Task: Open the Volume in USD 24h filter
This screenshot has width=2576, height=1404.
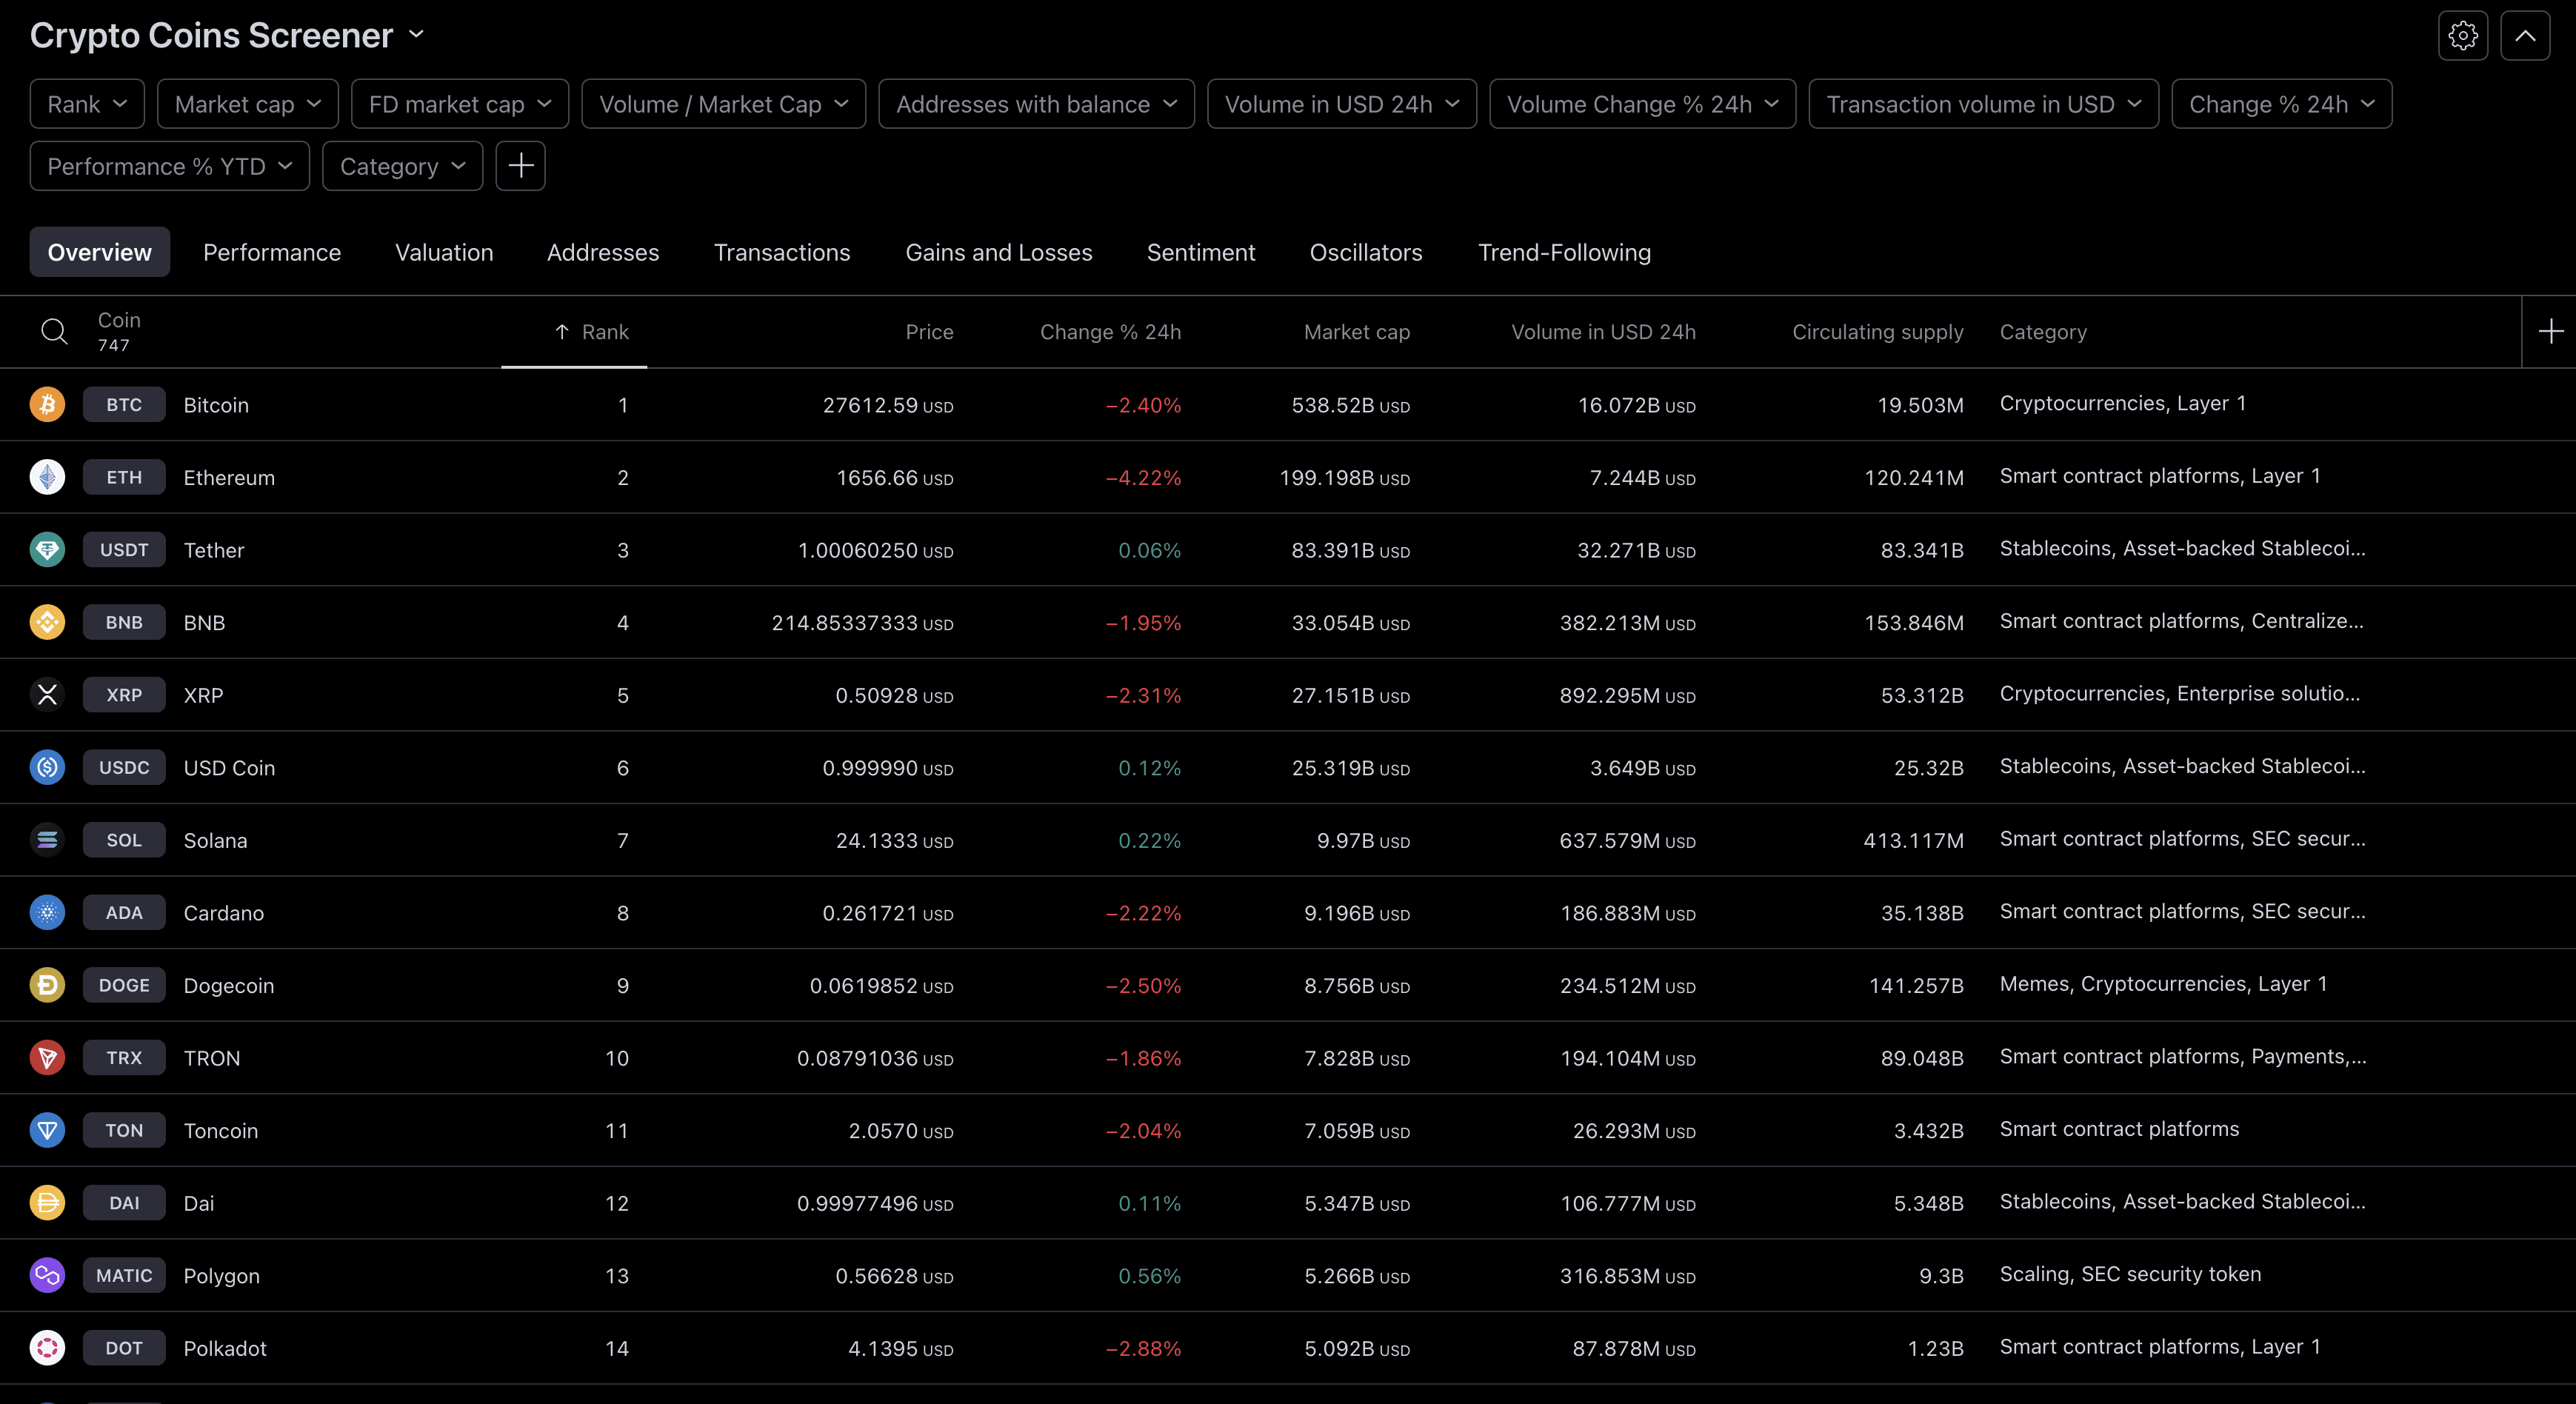Action: pyautogui.click(x=1342, y=104)
